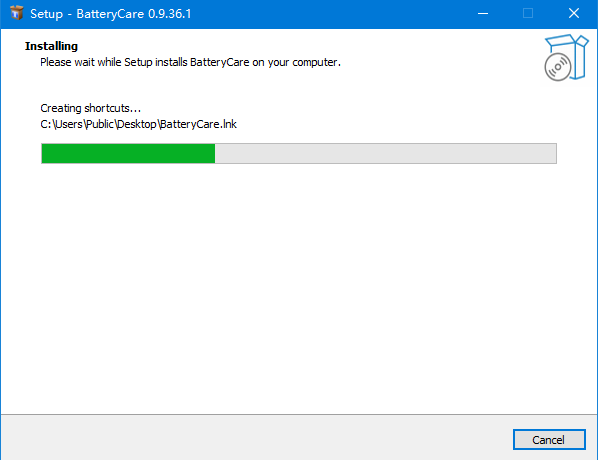Click the bold Installing heading

coord(51,46)
